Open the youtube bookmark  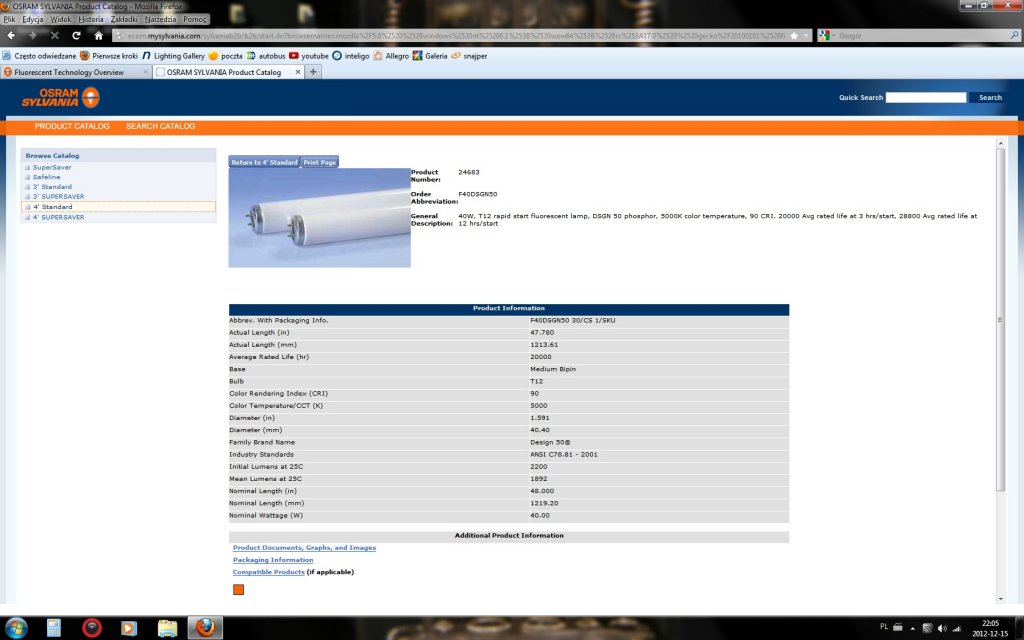click(309, 56)
